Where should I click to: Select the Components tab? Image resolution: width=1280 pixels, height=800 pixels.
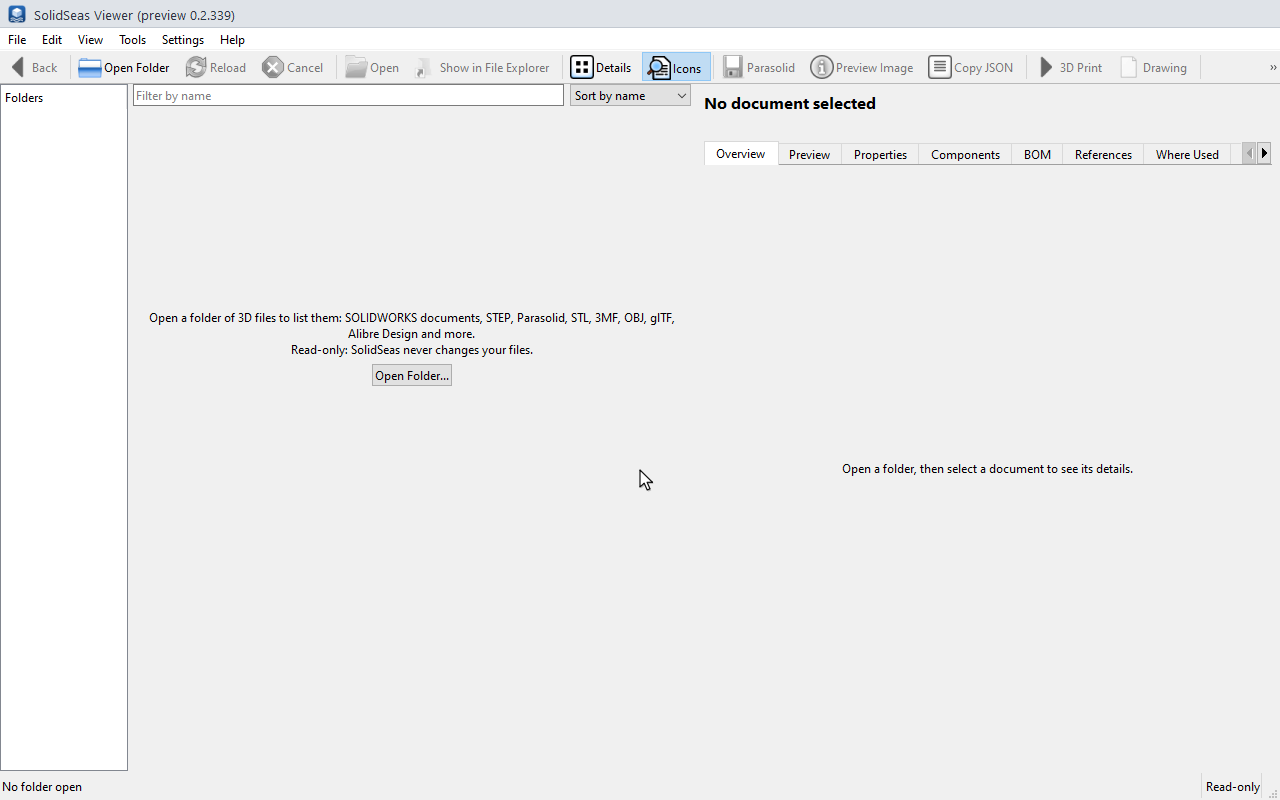pos(965,155)
